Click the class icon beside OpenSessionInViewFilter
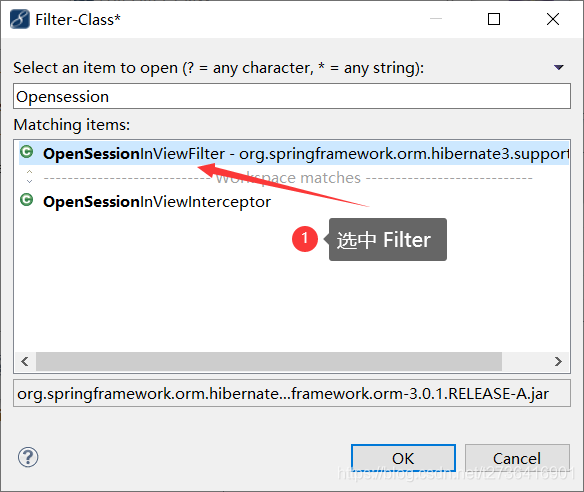This screenshot has width=584, height=492. coord(26,152)
